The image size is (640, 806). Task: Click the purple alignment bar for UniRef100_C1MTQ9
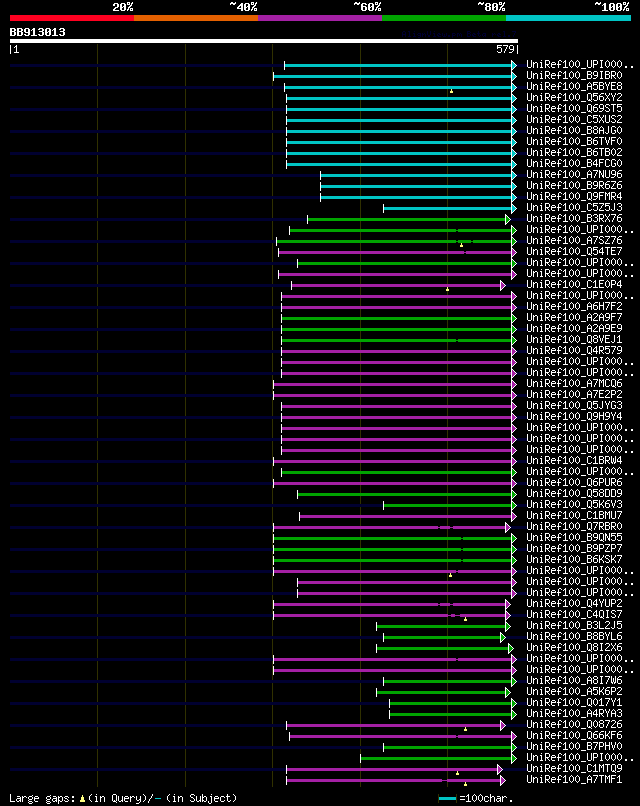(392, 770)
